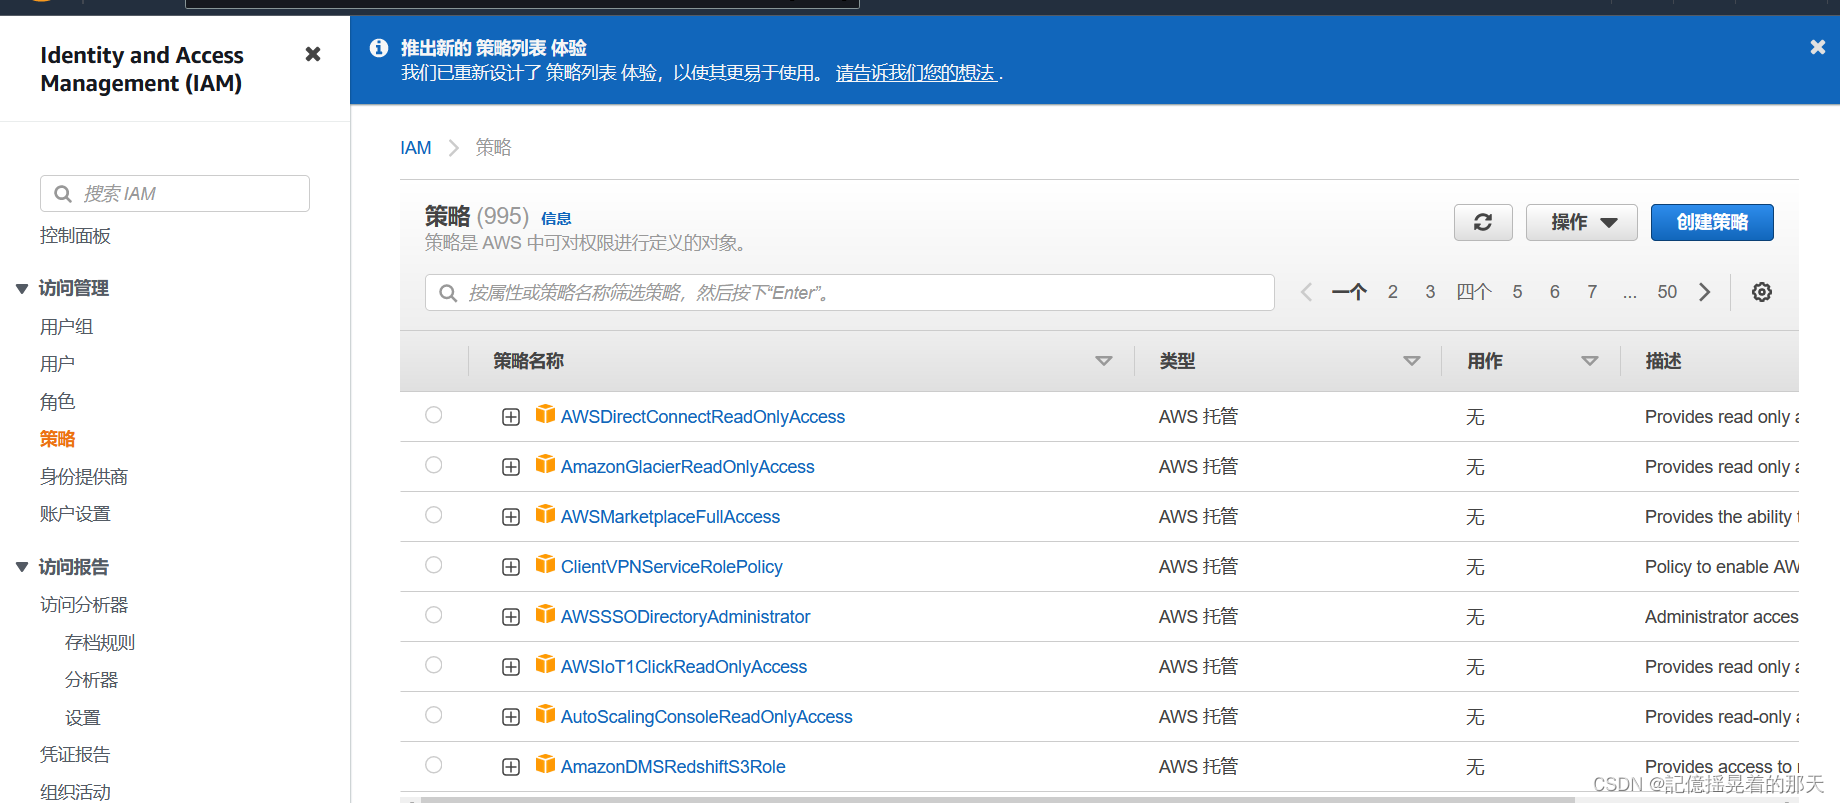1840x803 pixels.
Task: Open 凭证报告 in sidebar
Action: click(x=75, y=755)
